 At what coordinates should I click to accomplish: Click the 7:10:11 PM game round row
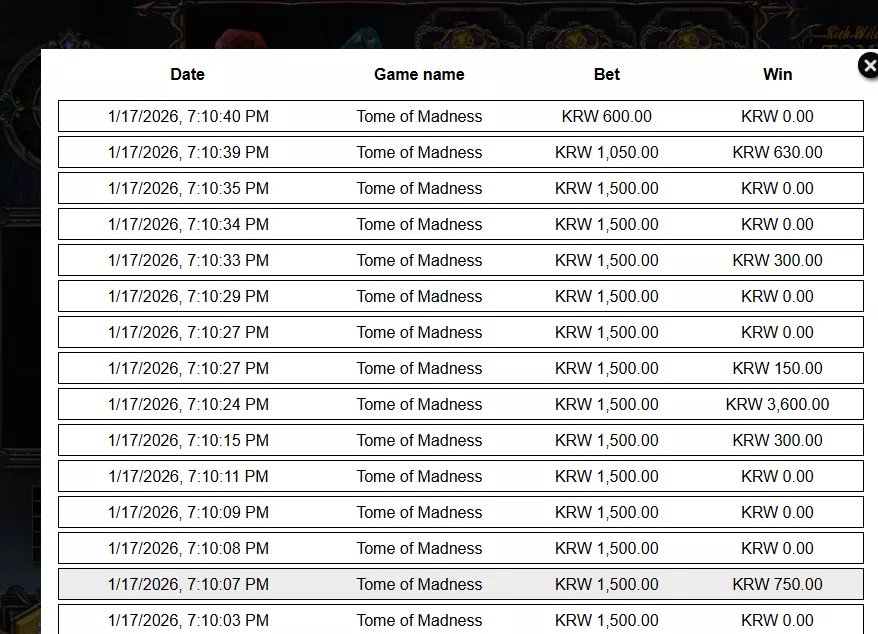[461, 476]
